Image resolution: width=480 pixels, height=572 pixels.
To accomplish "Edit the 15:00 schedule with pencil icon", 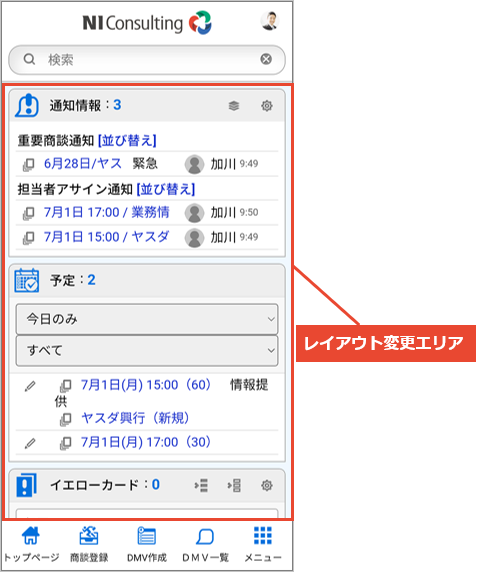I will (x=30, y=386).
